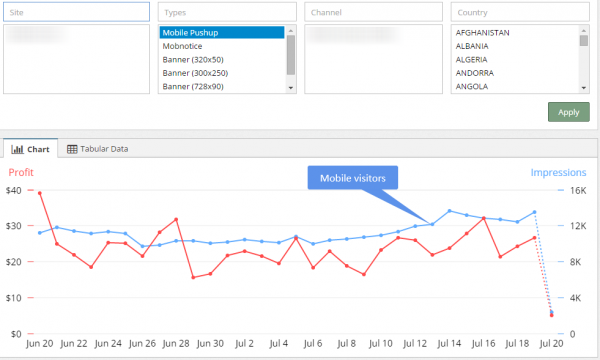Click the Types list scrollbar thumb
Viewport: 600px width, 360px height.
tap(291, 55)
